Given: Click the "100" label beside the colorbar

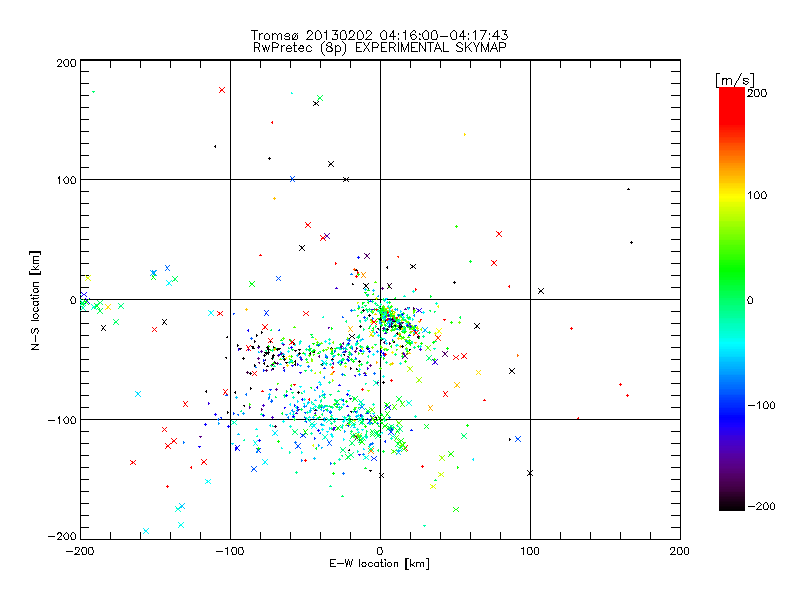Looking at the screenshot, I should (757, 195).
